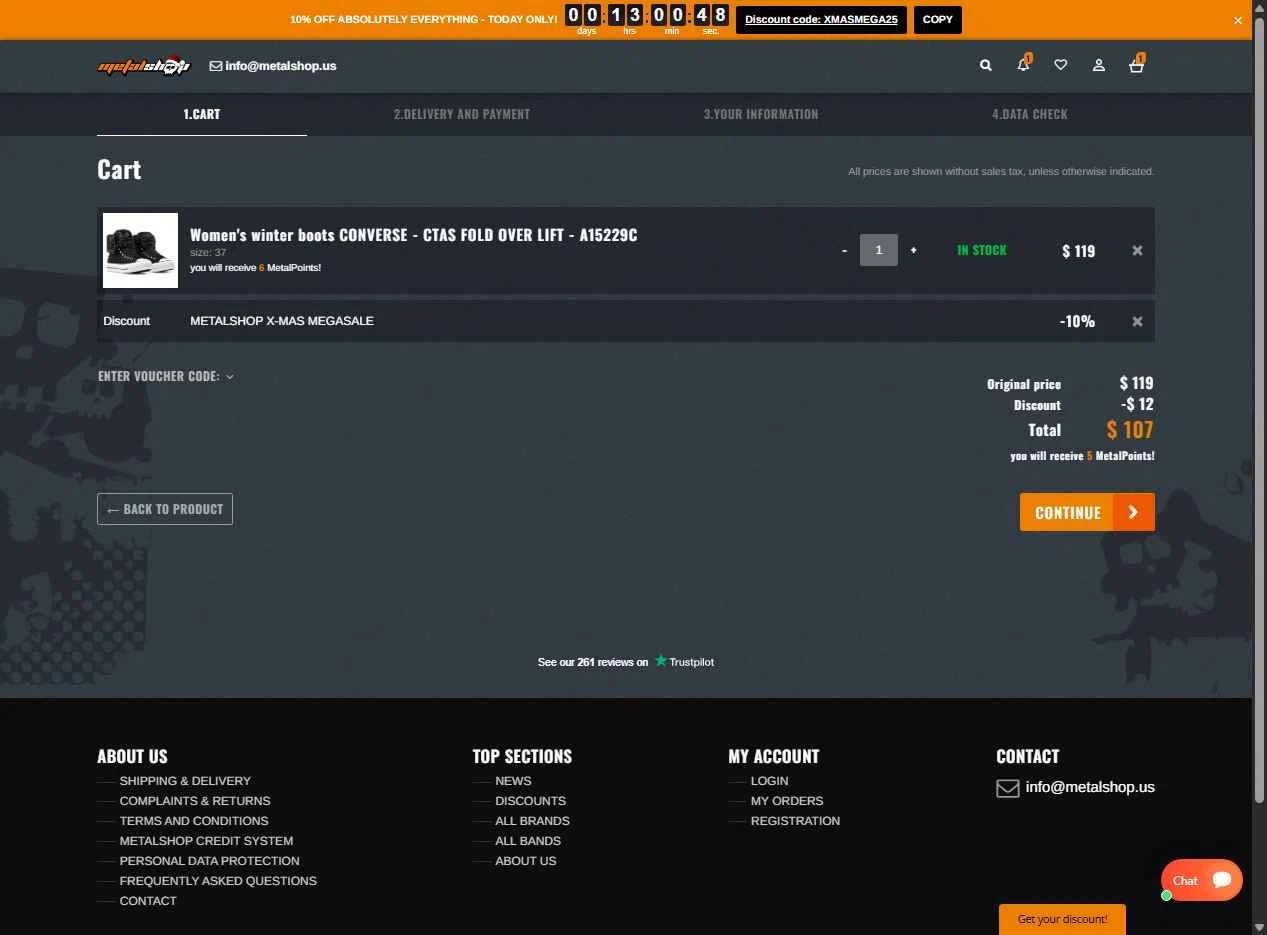The image size is (1267, 935).
Task: Decrease boots quantity with minus button
Action: pyautogui.click(x=845, y=250)
